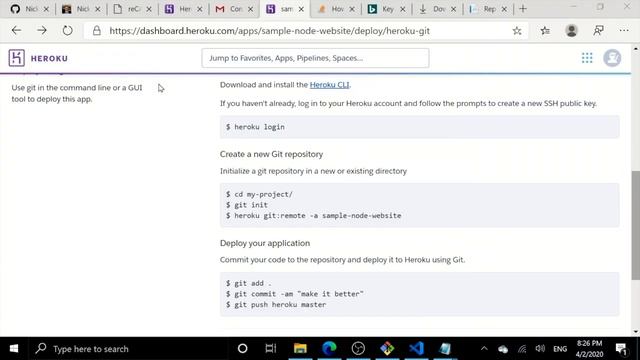
Task: Click the 'git add .' command line
Action: (249, 283)
